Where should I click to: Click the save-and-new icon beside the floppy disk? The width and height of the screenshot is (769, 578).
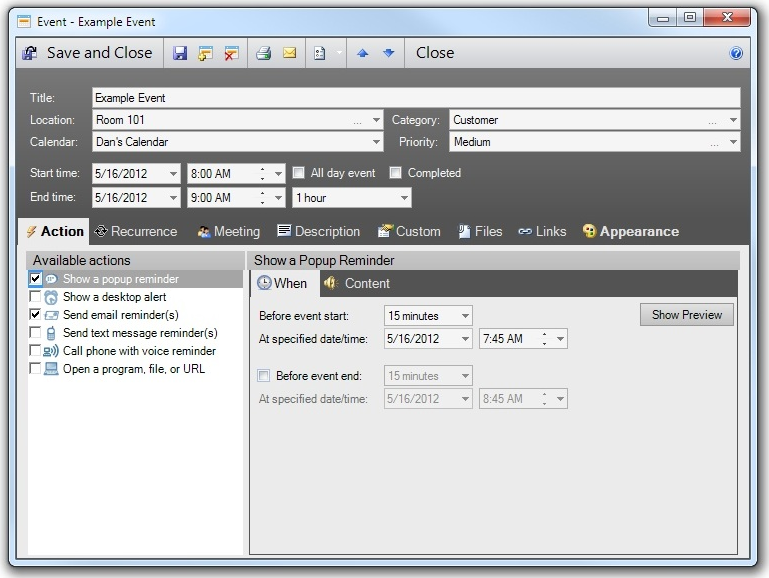pyautogui.click(x=206, y=53)
